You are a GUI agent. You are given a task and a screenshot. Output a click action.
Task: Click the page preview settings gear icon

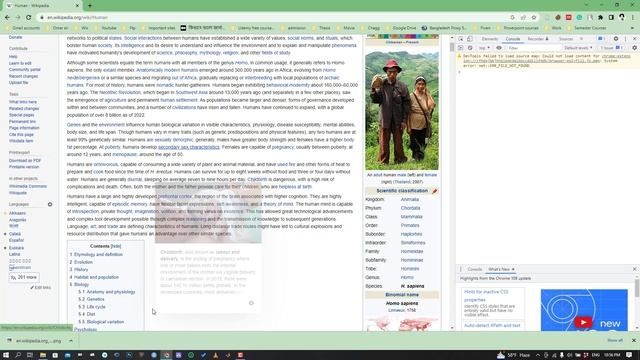tap(251, 303)
